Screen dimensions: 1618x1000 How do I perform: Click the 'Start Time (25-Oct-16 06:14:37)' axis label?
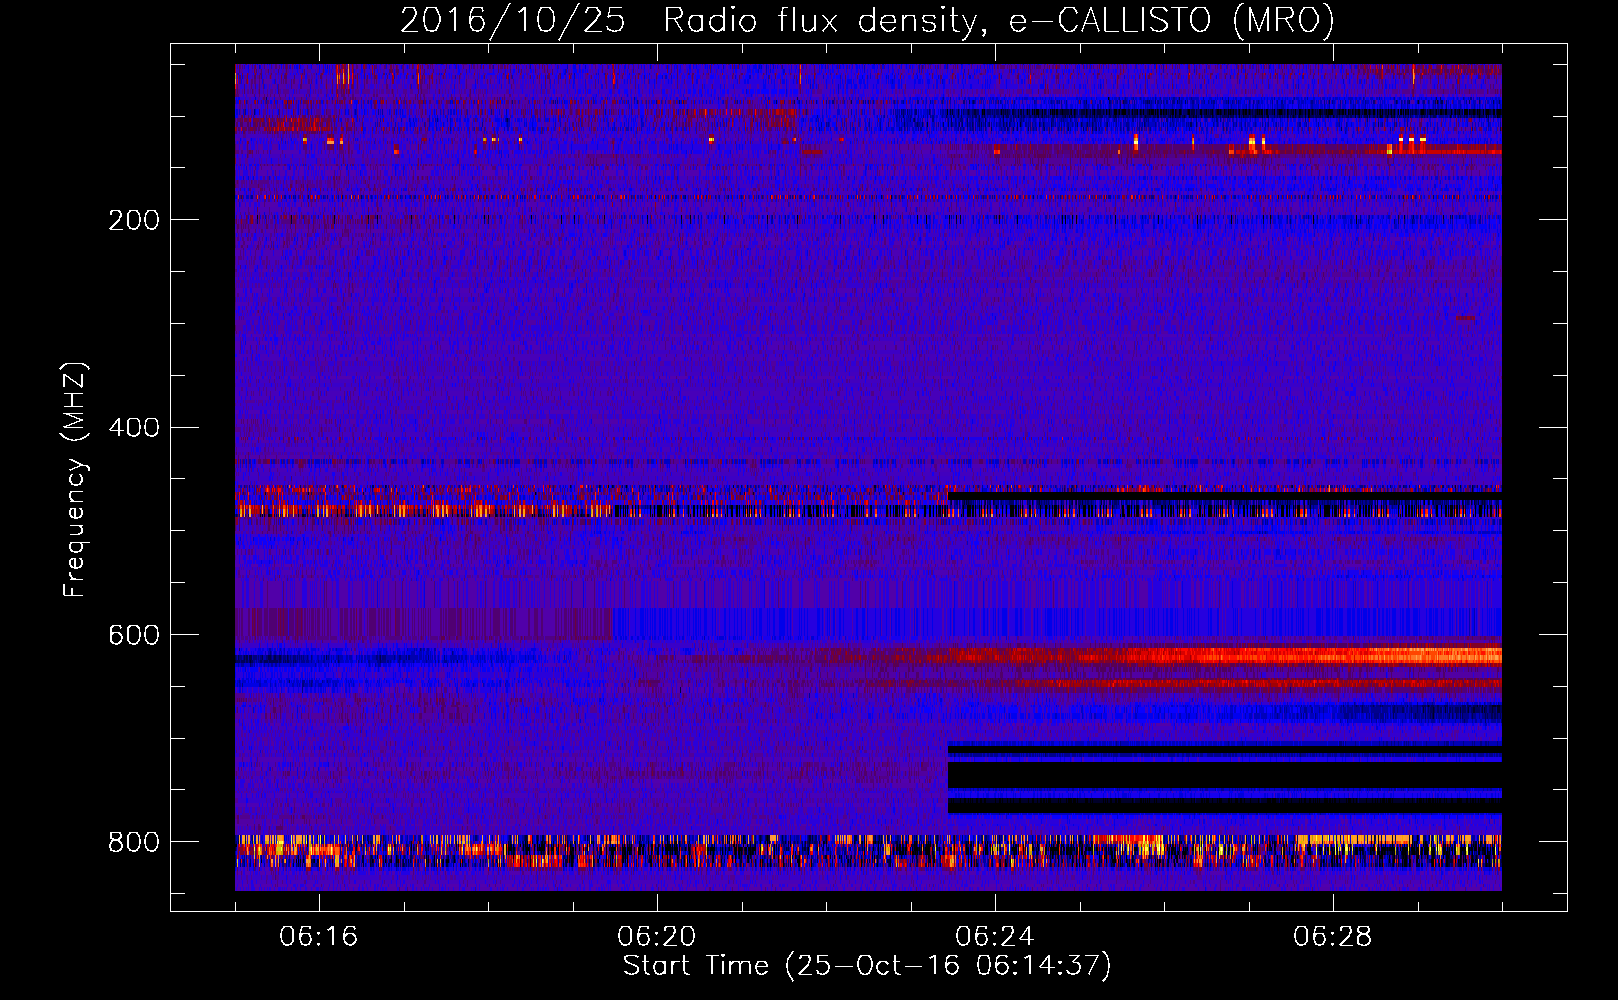[x=867, y=966]
